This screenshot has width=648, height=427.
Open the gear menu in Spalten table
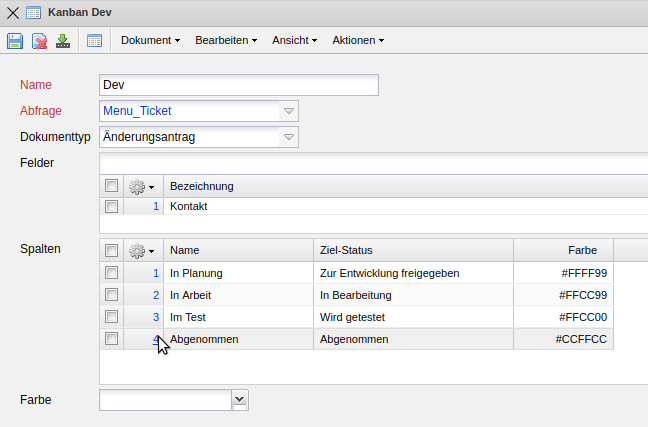click(142, 250)
